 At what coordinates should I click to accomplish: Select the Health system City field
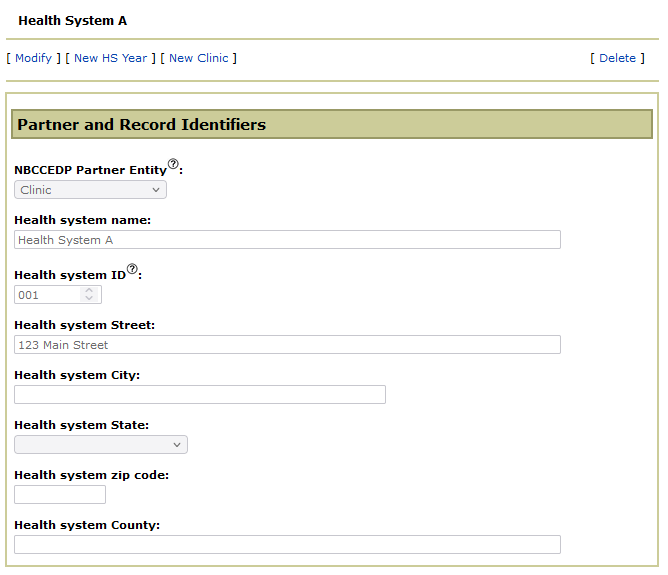point(200,395)
